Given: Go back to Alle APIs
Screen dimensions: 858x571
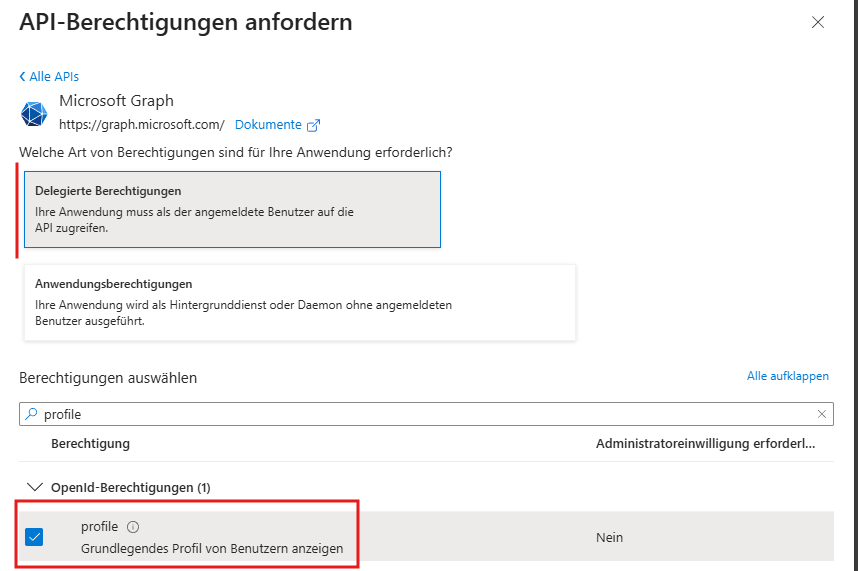Looking at the screenshot, I should (x=54, y=77).
